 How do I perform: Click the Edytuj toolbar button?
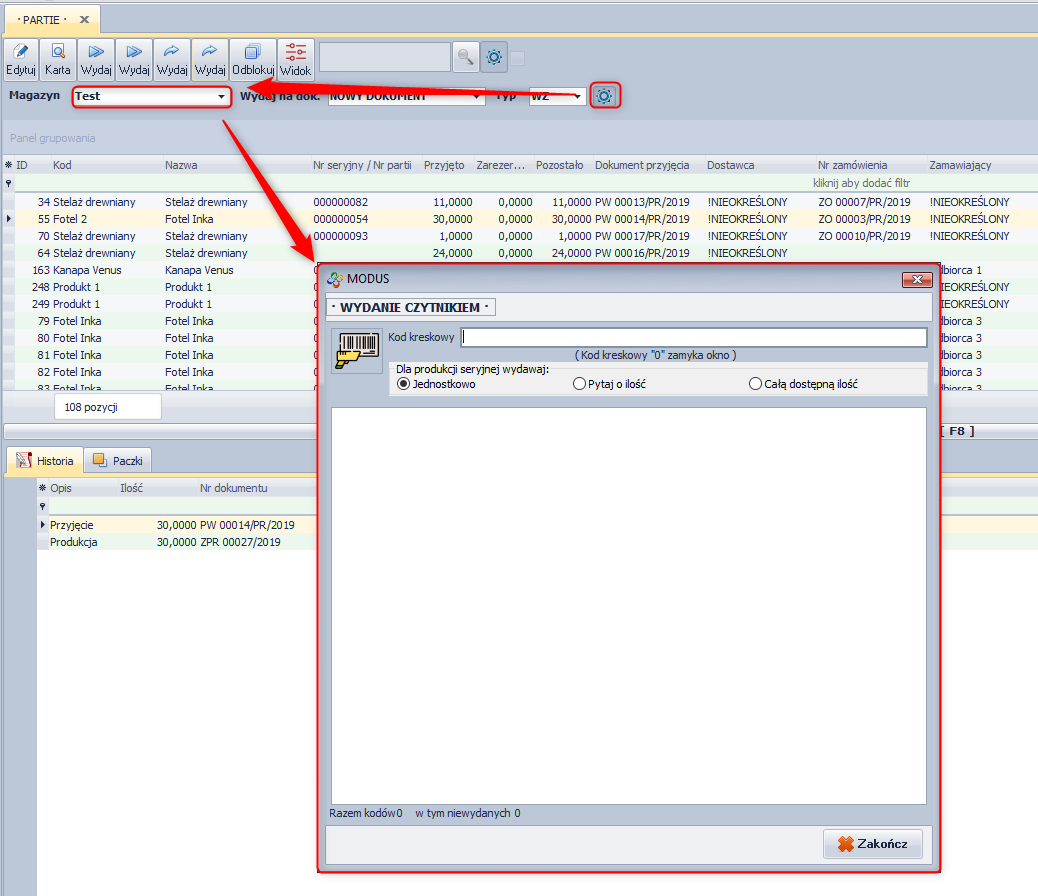pos(21,59)
